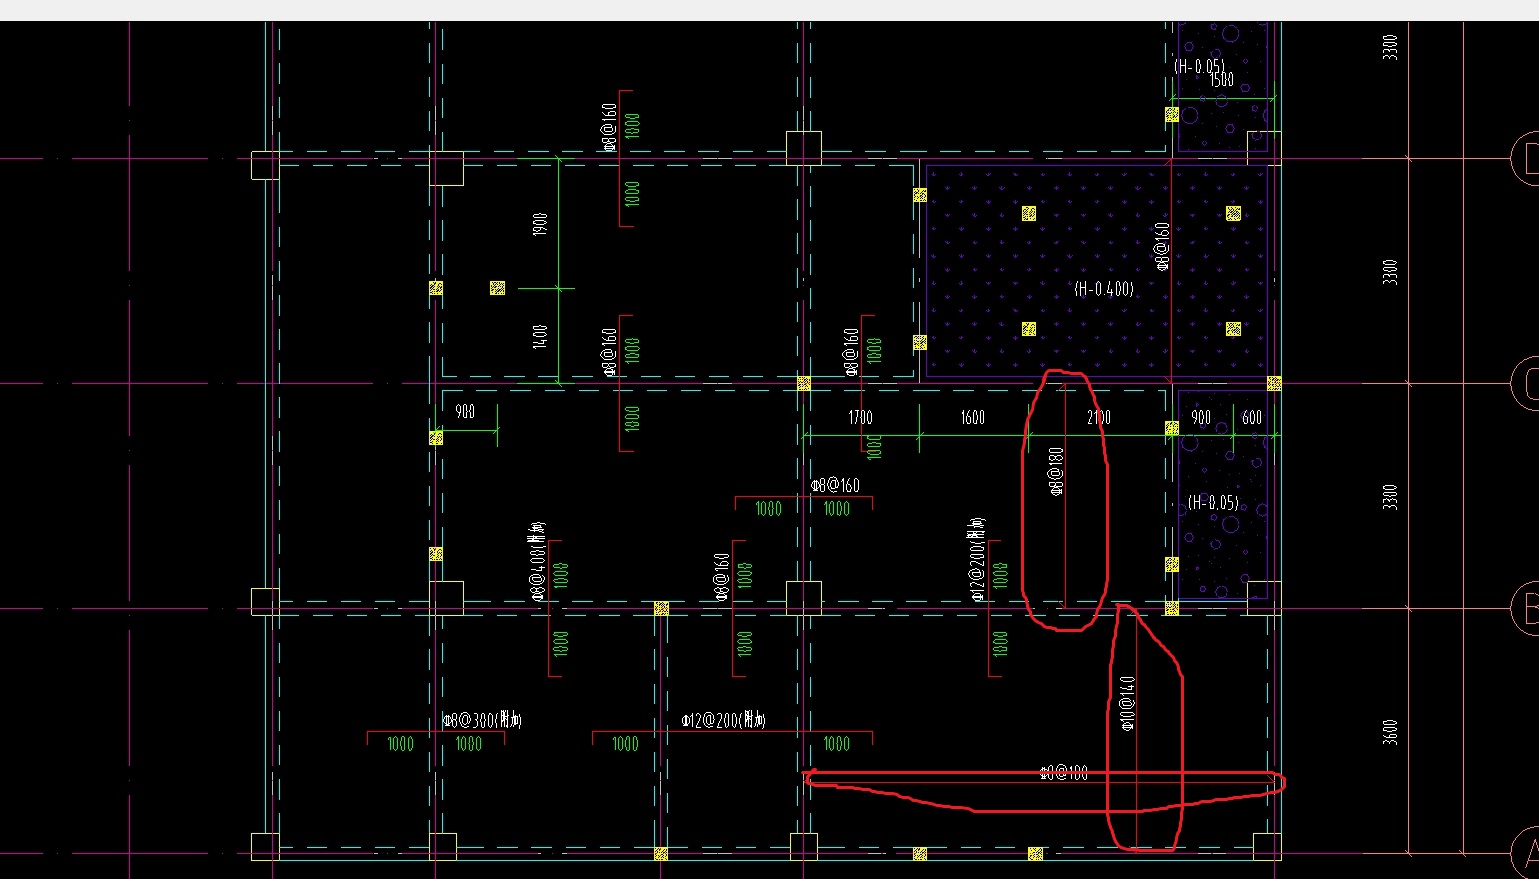Select the 1400 vertical dimension text
This screenshot has width=1539, height=879.
[541, 336]
